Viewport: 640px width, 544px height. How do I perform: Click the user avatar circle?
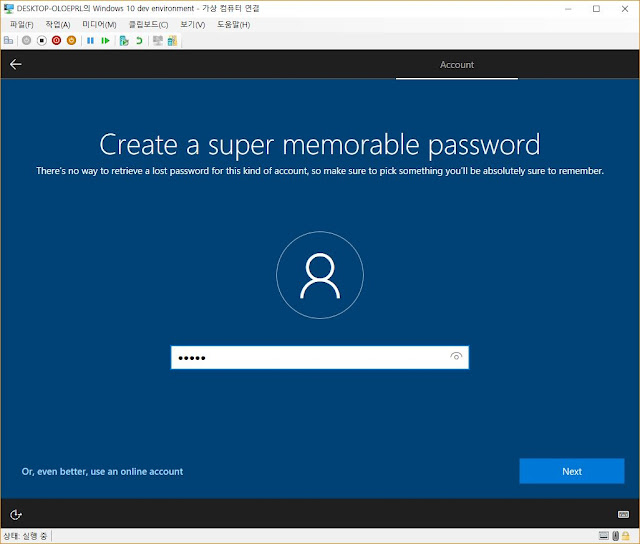coord(320,275)
